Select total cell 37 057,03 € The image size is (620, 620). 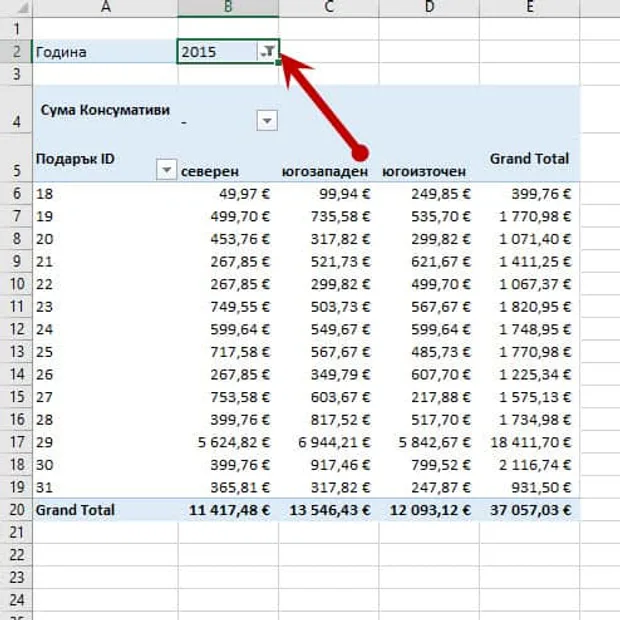pos(529,510)
